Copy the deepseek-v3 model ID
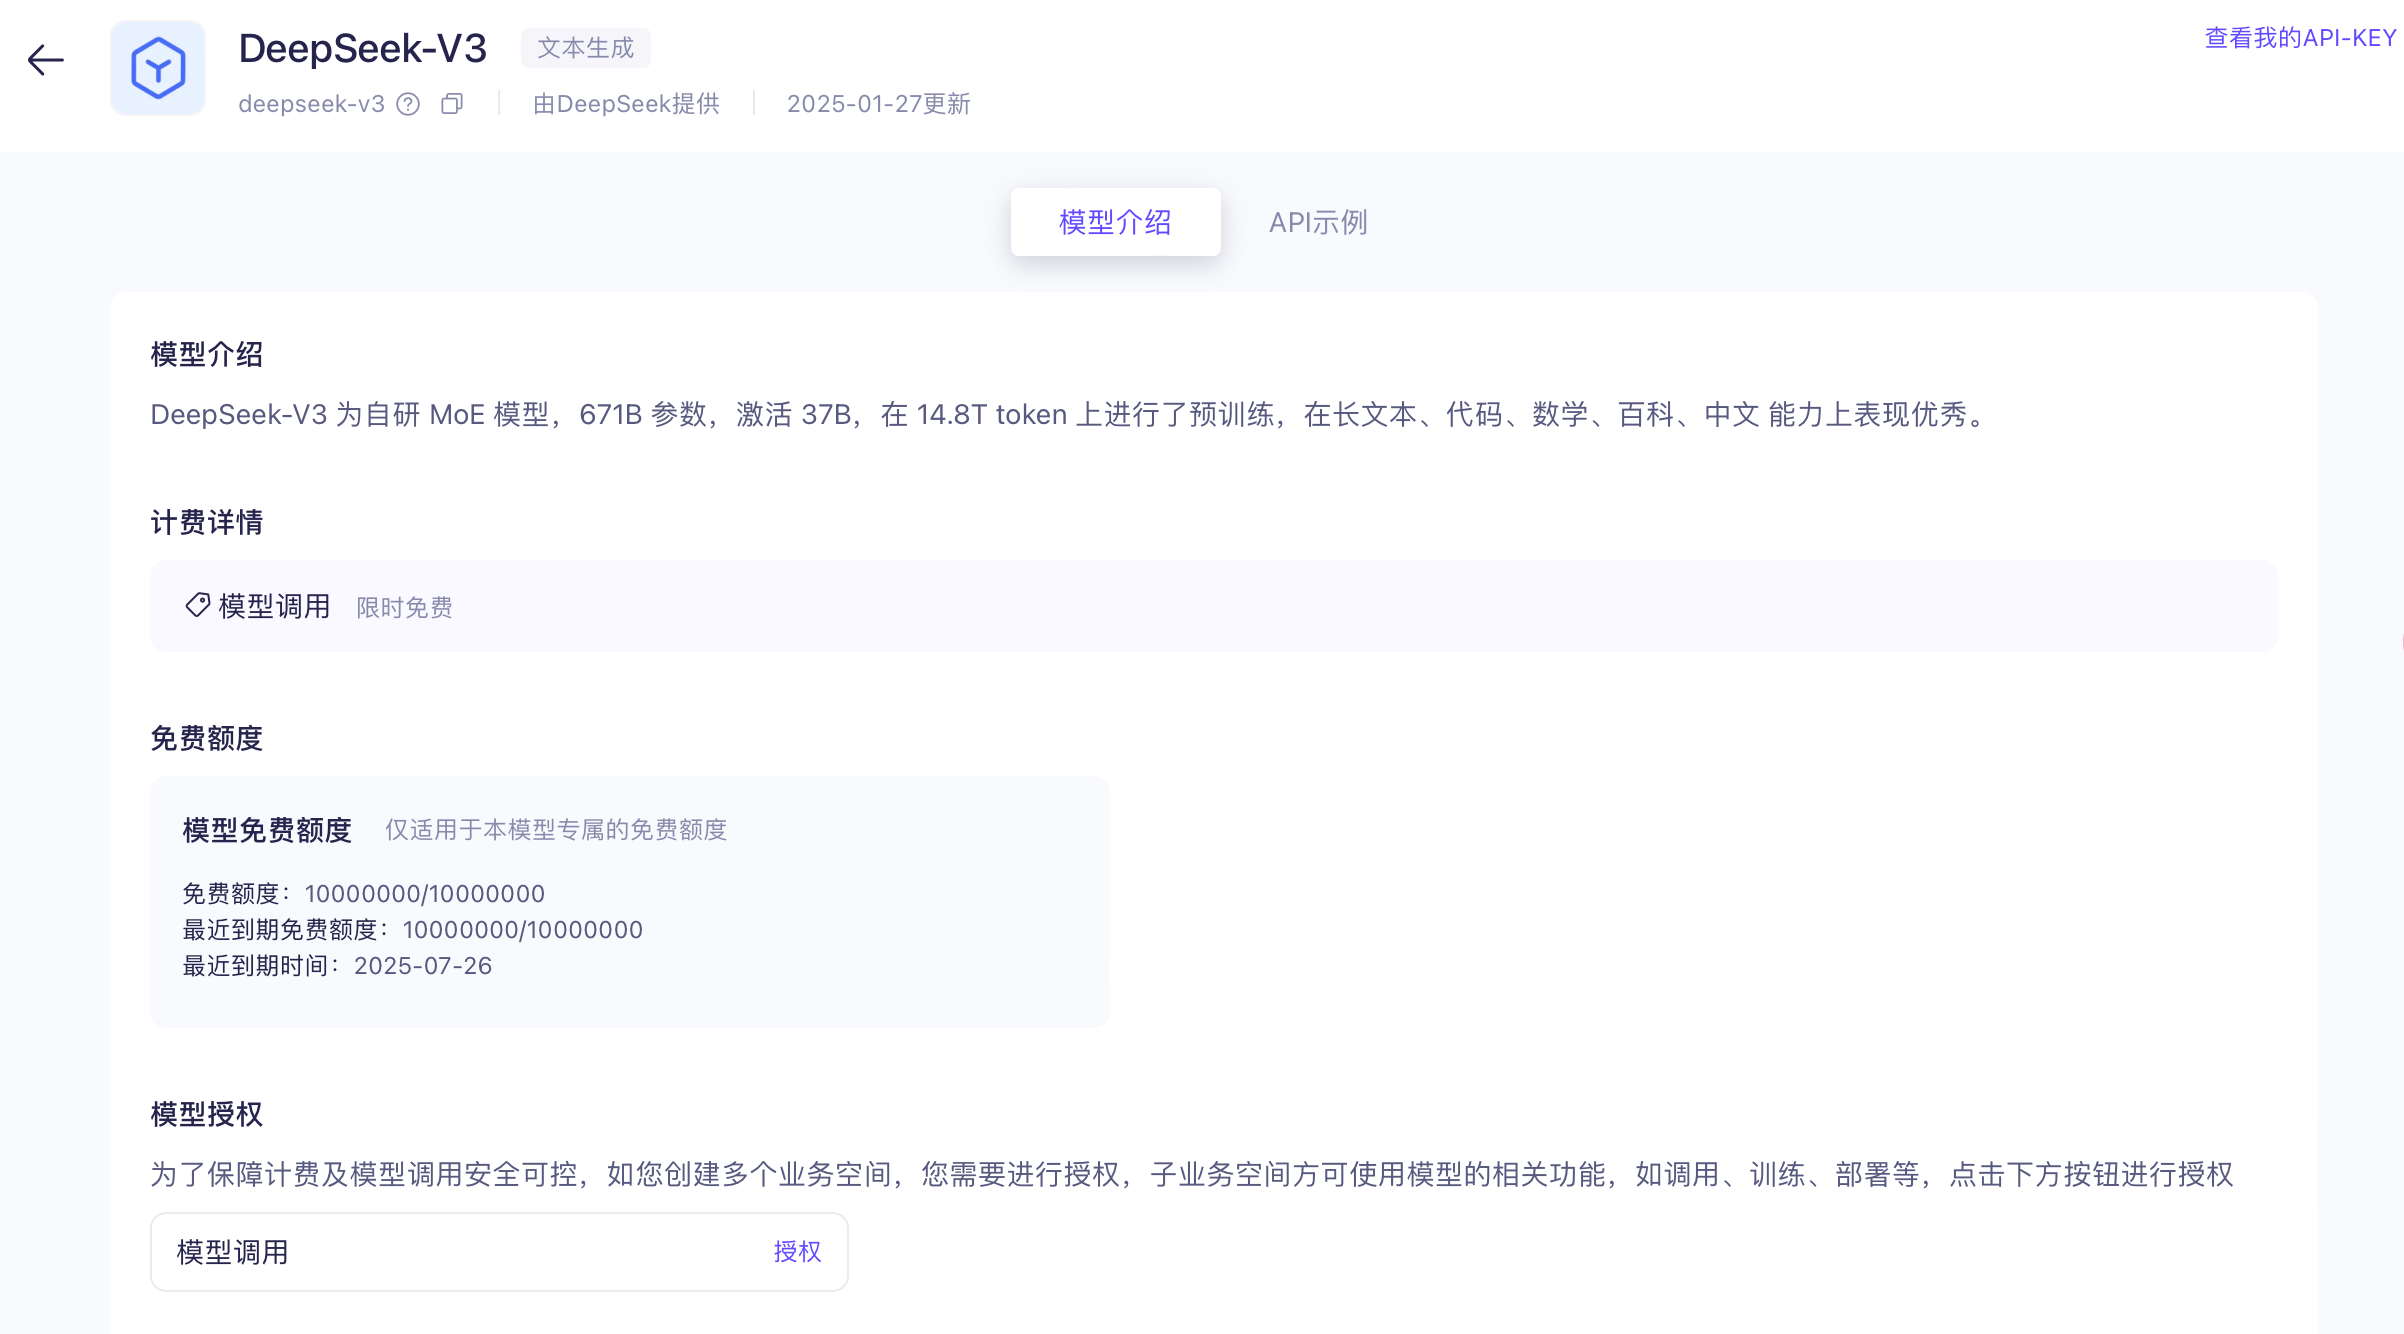Image resolution: width=2404 pixels, height=1334 pixels. pyautogui.click(x=452, y=104)
